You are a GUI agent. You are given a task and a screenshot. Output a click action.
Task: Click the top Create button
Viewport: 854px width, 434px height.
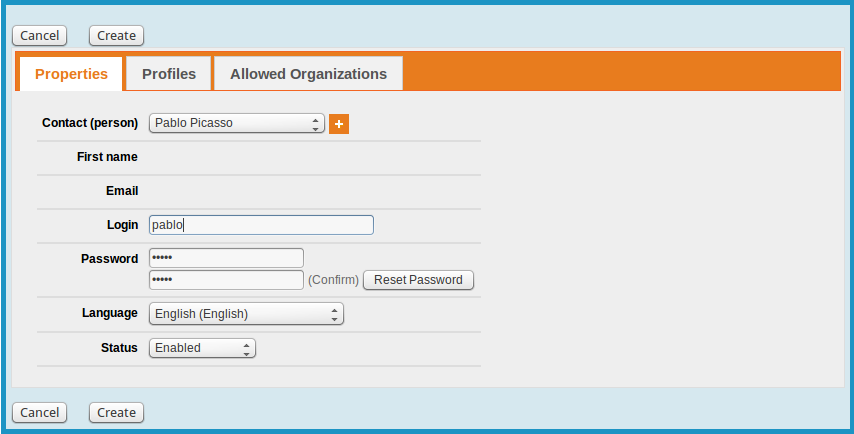coord(116,36)
